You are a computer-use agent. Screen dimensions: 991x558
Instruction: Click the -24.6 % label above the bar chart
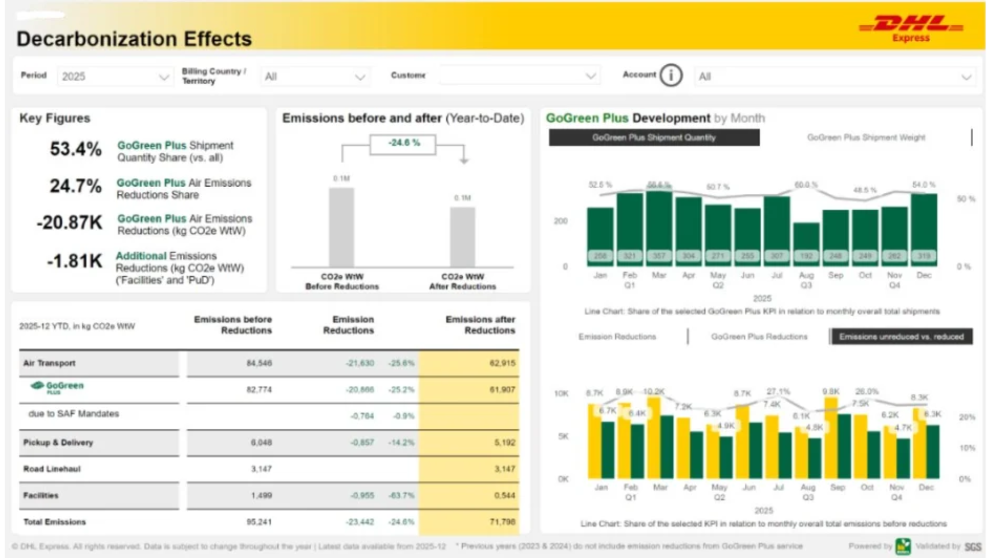coord(403,143)
